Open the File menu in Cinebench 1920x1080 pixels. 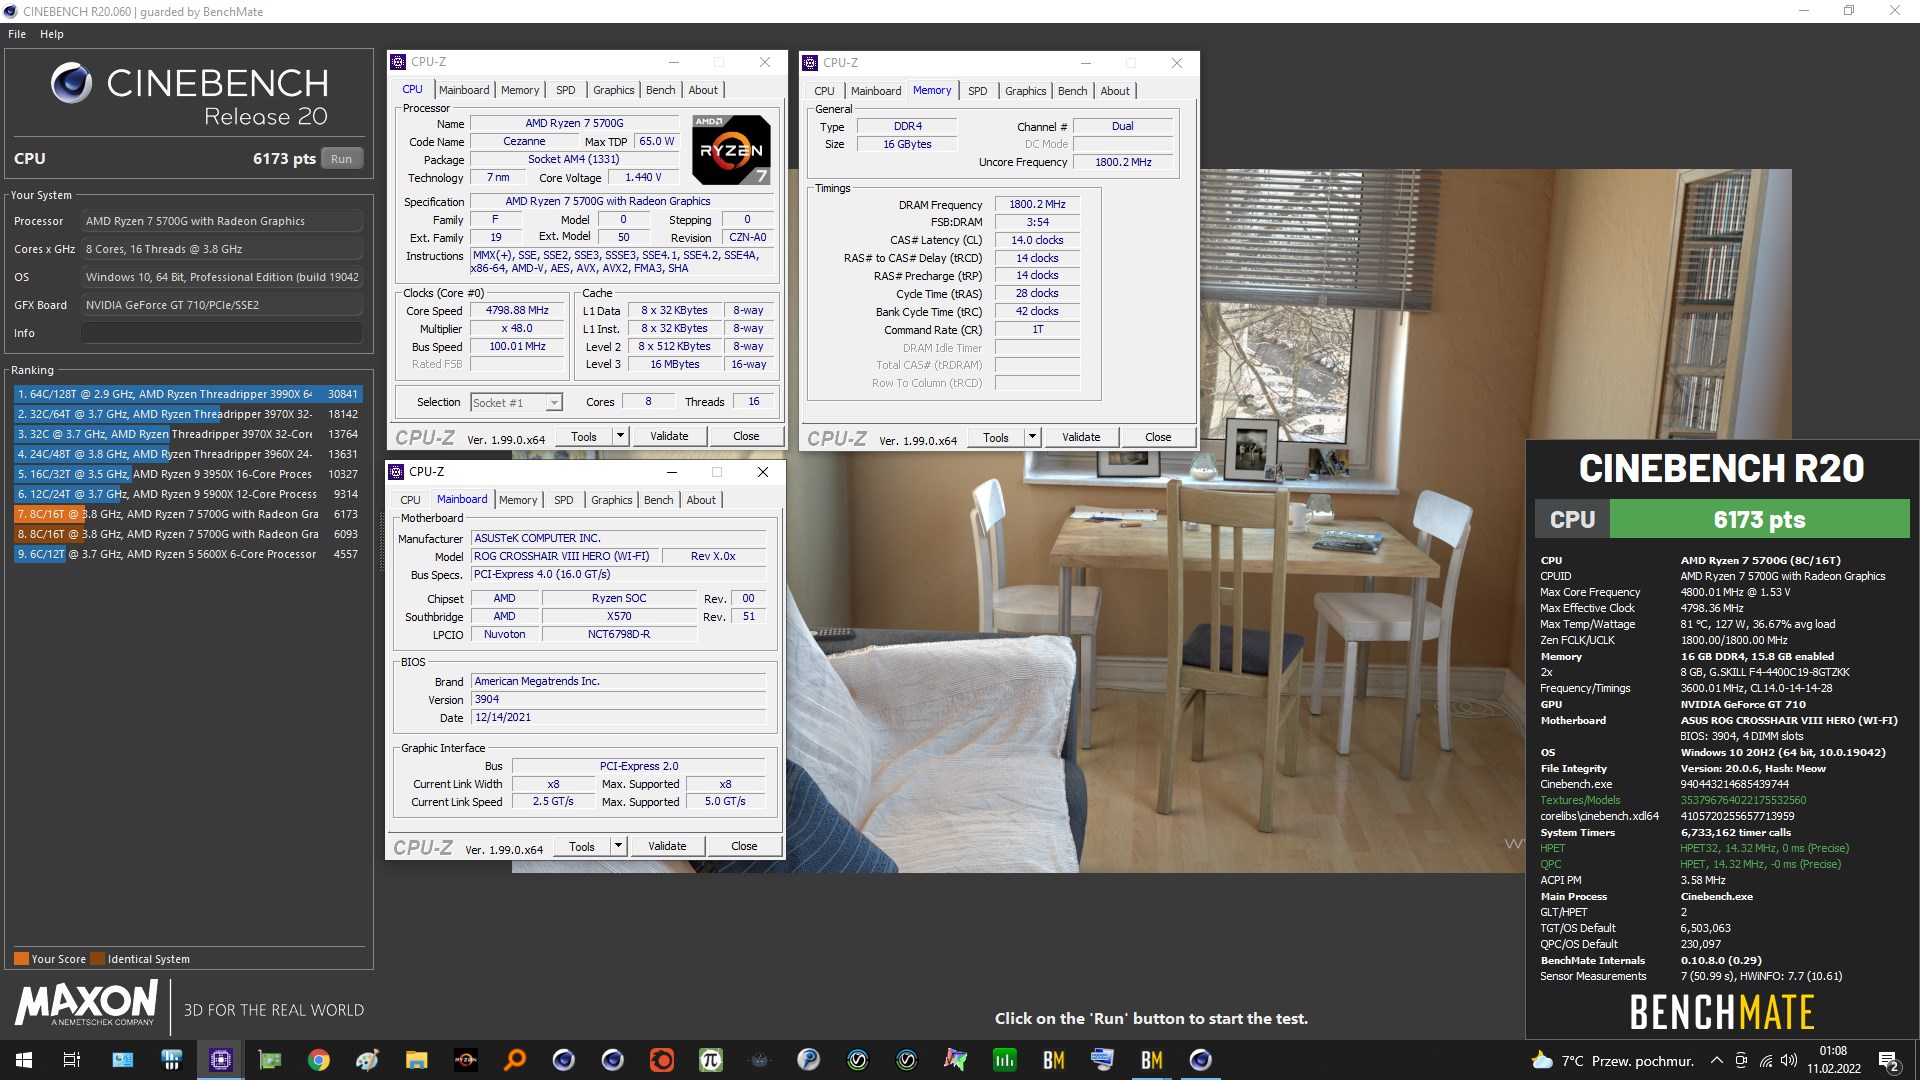pos(17,34)
